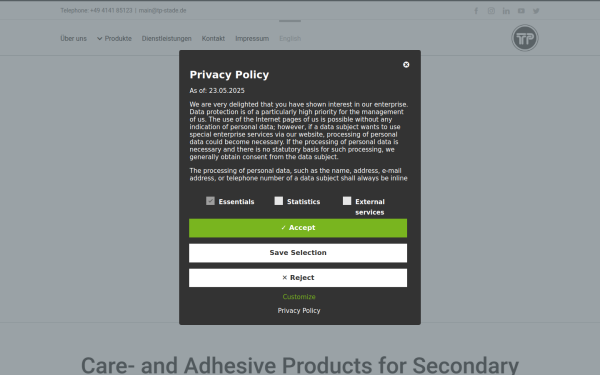The width and height of the screenshot is (600, 375).
Task: Toggle the Essentials checkbox
Action: click(x=210, y=201)
